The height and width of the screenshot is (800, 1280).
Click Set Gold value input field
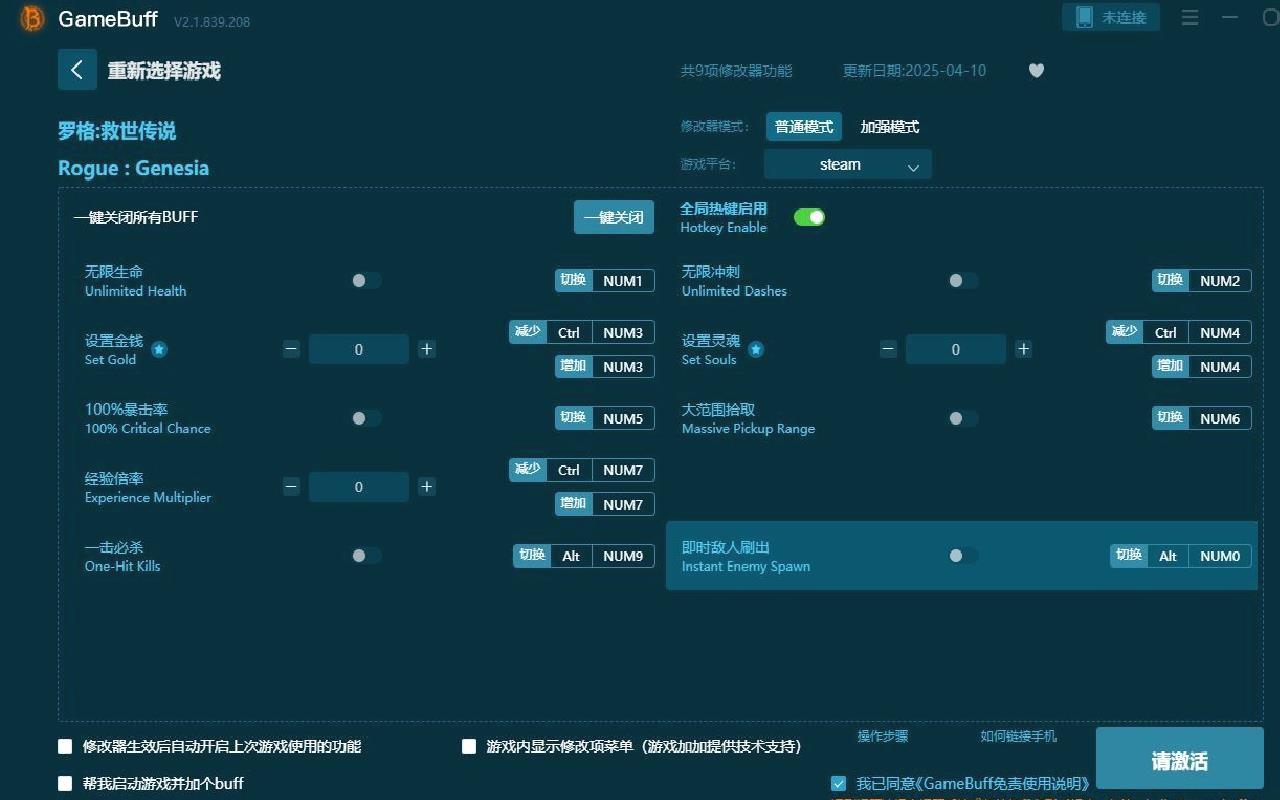pyautogui.click(x=359, y=349)
